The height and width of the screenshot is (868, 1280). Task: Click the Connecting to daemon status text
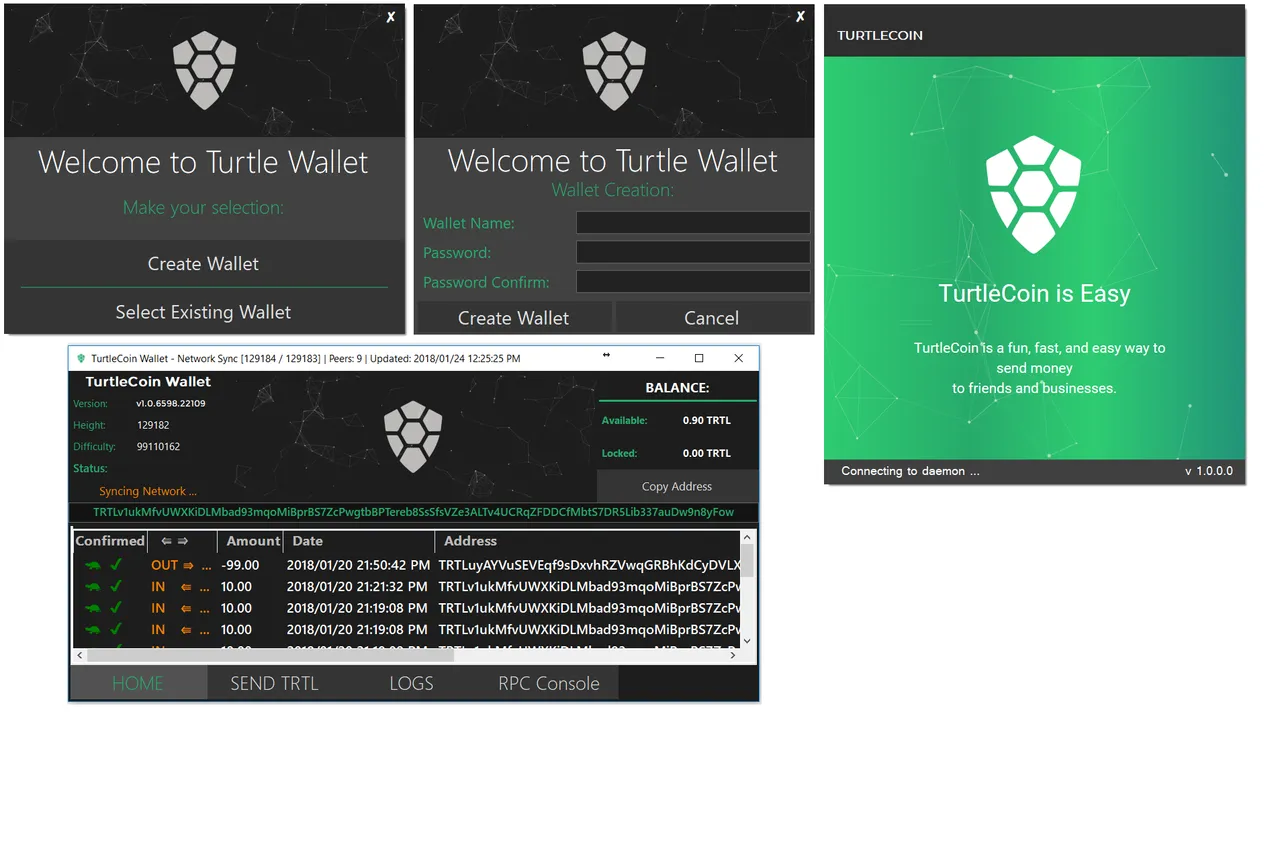click(x=910, y=471)
